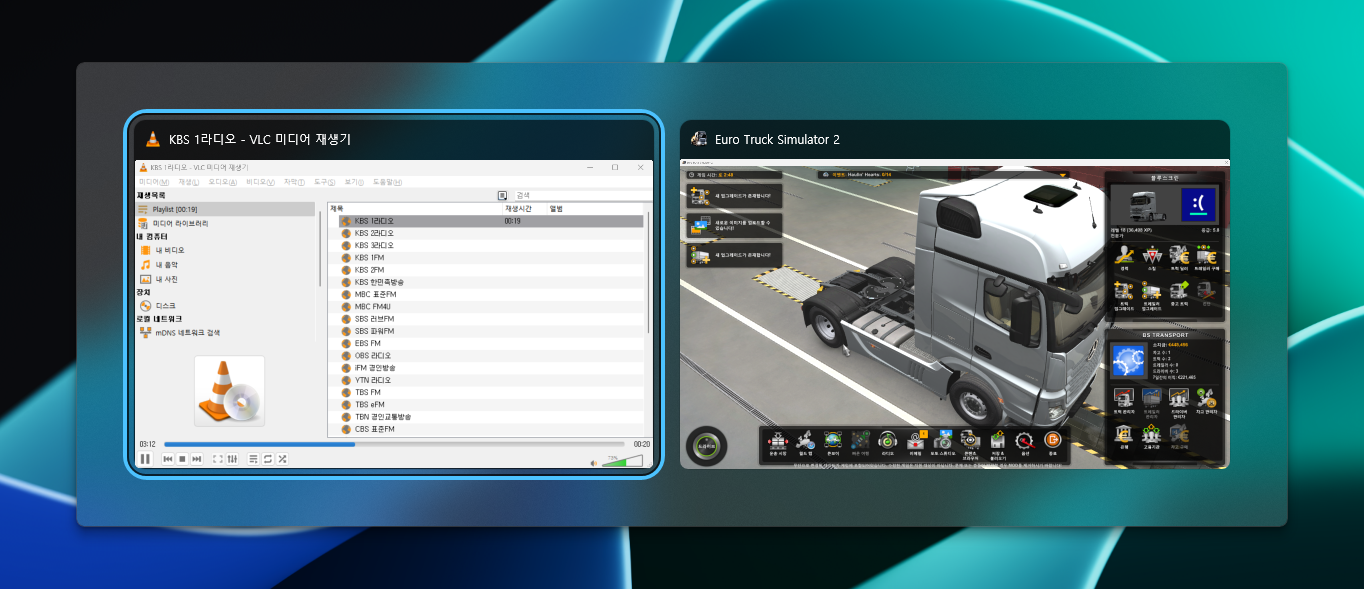
Task: Open the 비디오 menu in VLC
Action: point(260,182)
